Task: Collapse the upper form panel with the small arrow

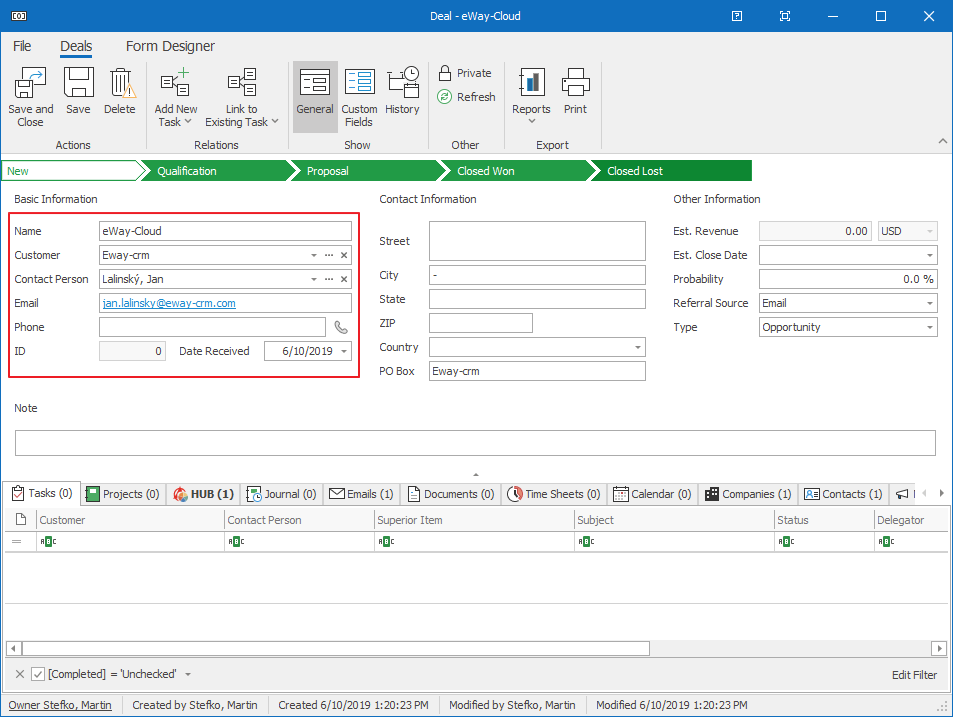Action: click(476, 475)
